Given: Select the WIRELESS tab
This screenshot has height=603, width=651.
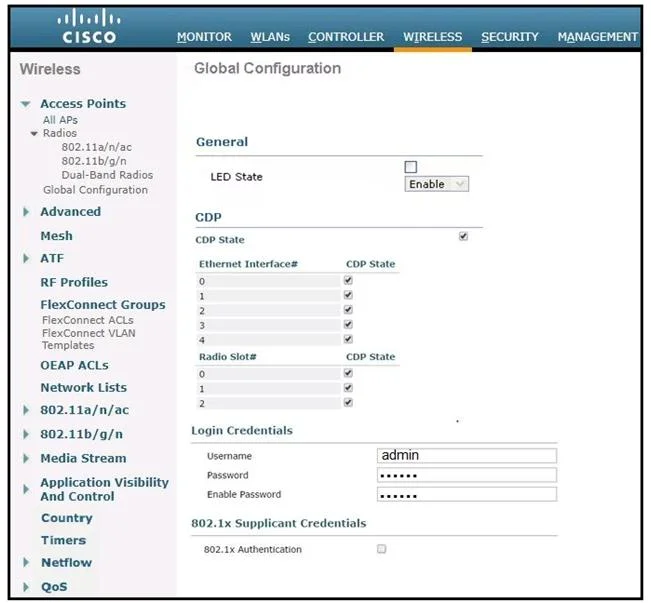Looking at the screenshot, I should [433, 37].
